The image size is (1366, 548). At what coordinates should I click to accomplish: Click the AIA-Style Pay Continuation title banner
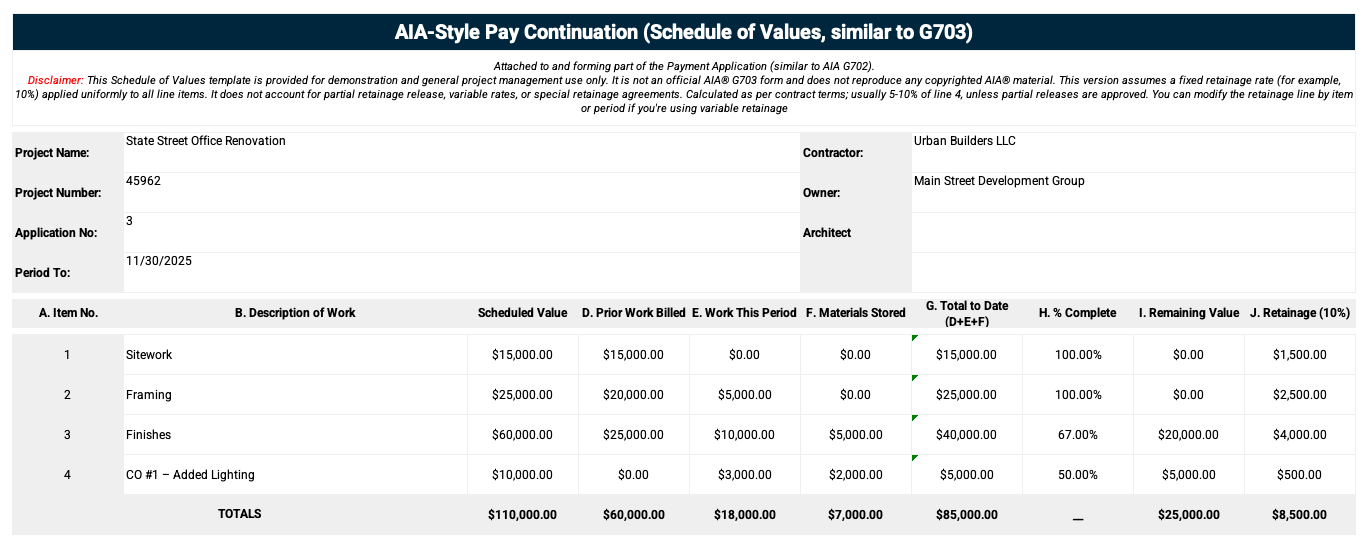click(684, 33)
